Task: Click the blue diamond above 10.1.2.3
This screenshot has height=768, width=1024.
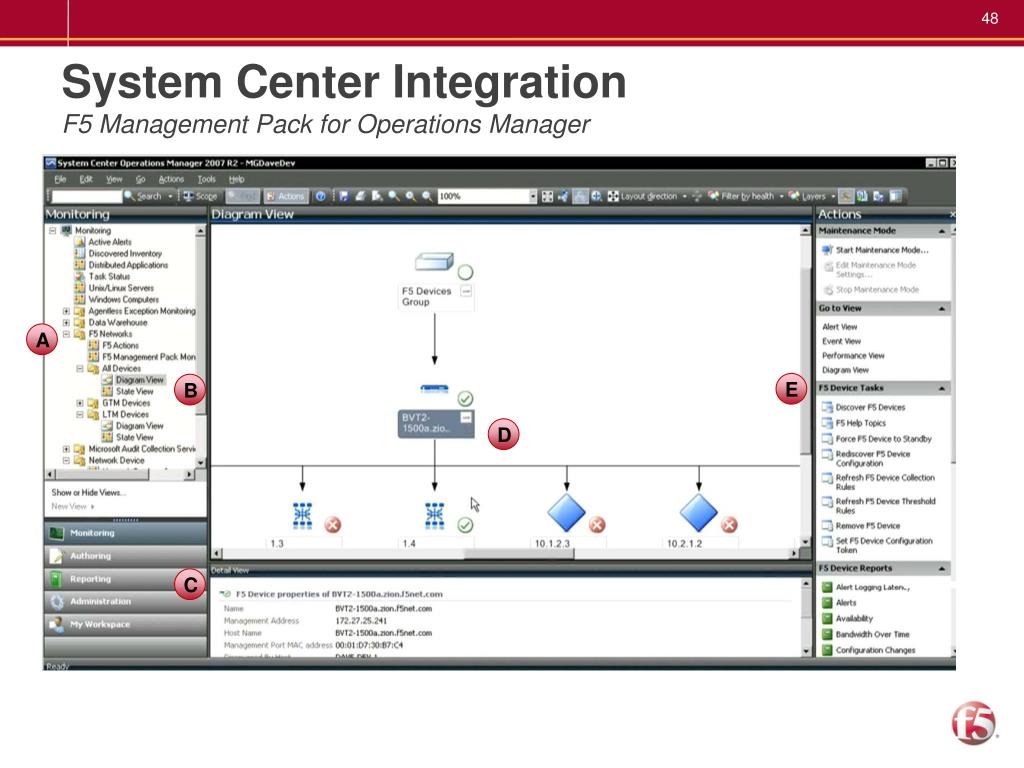Action: click(x=566, y=513)
